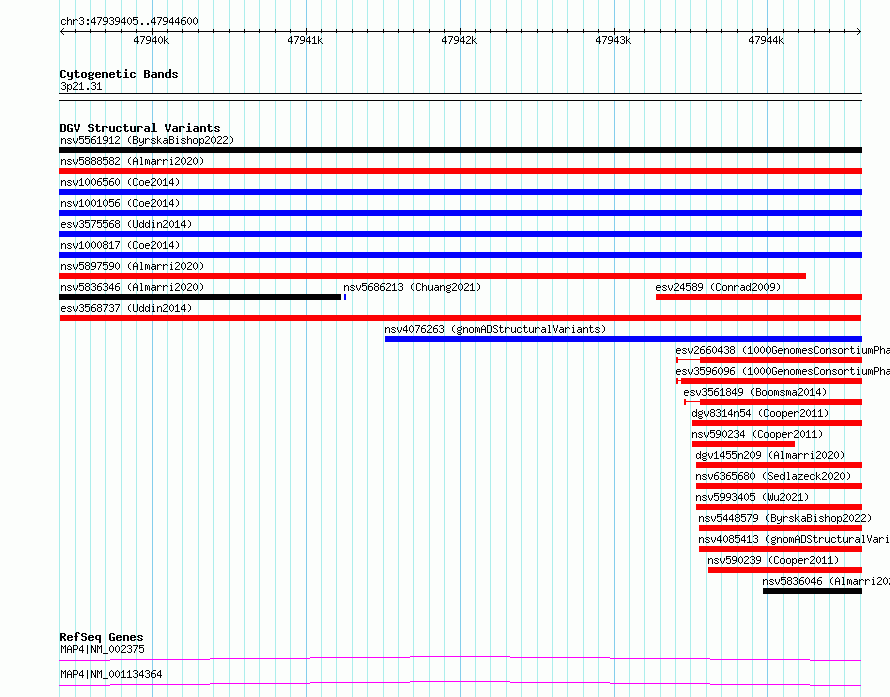
Task: Open esv2660438 1000Genomes variant label
Action: (782, 350)
